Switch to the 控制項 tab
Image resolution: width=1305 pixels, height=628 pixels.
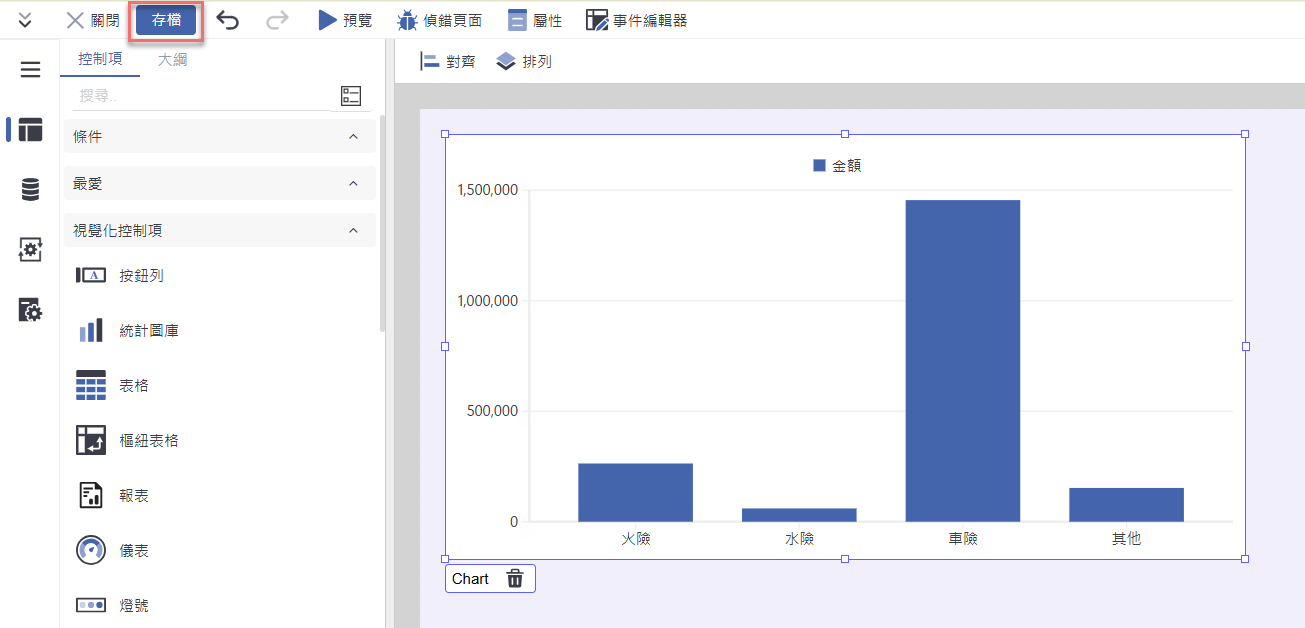pyautogui.click(x=100, y=59)
